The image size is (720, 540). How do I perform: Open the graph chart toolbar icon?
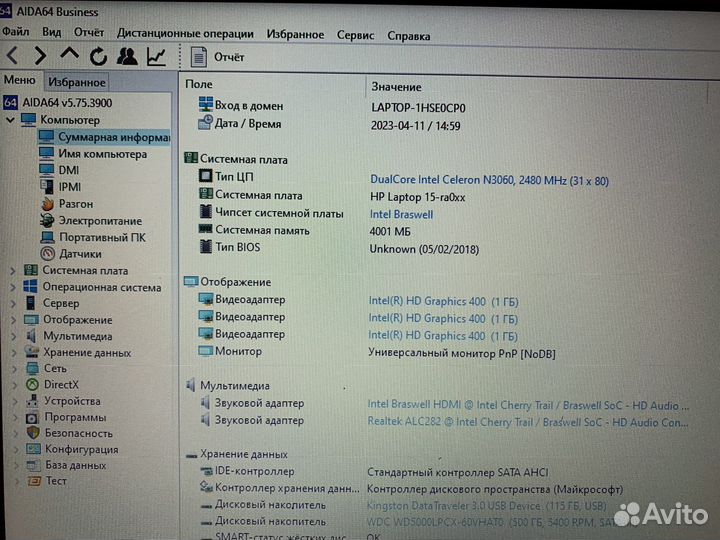[156, 57]
